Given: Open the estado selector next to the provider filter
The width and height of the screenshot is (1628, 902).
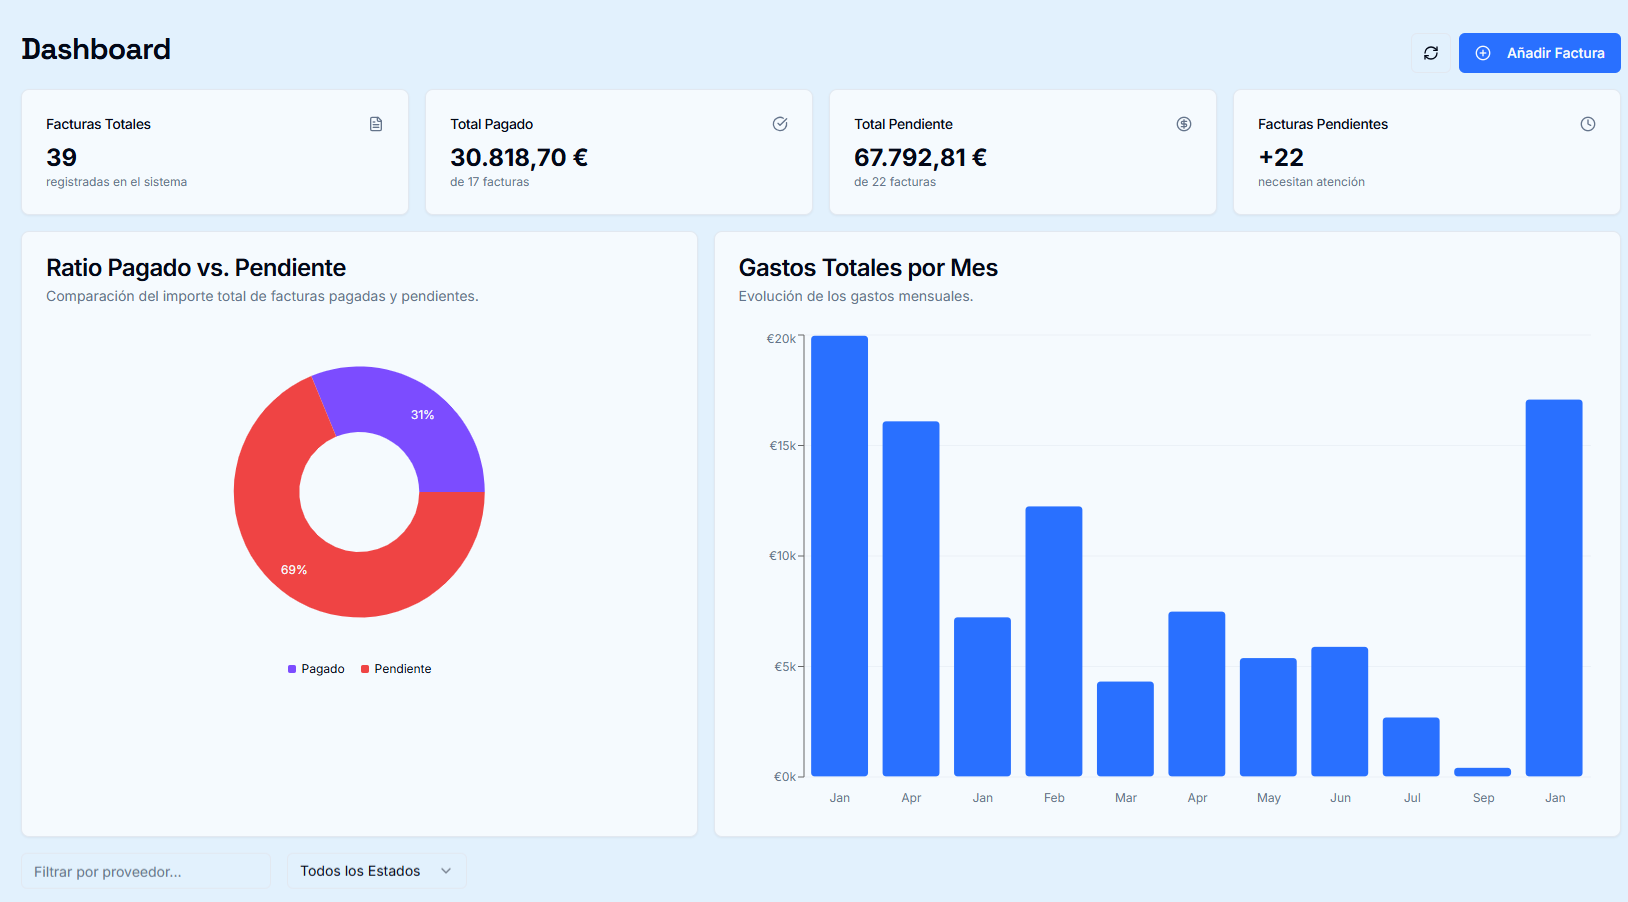Looking at the screenshot, I should pos(376,870).
